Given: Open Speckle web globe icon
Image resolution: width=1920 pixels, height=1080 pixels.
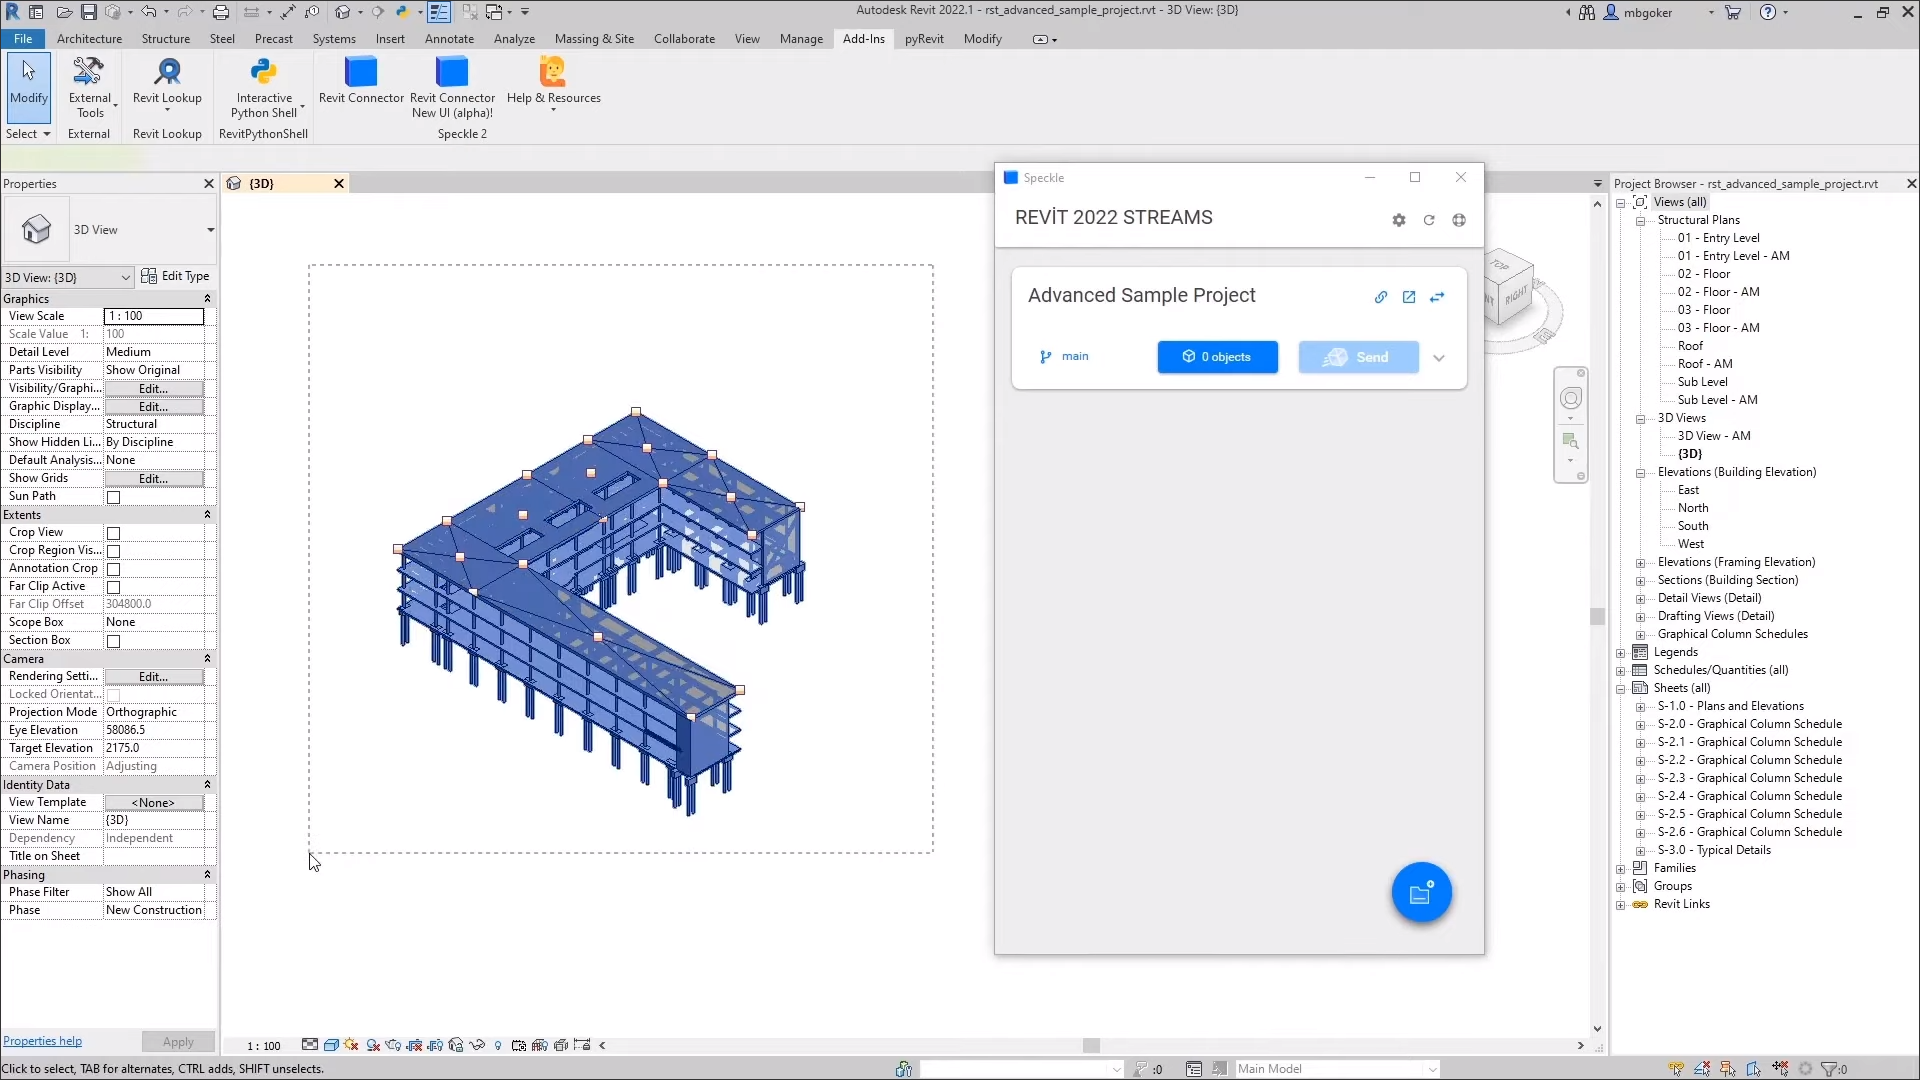Looking at the screenshot, I should (x=1459, y=220).
